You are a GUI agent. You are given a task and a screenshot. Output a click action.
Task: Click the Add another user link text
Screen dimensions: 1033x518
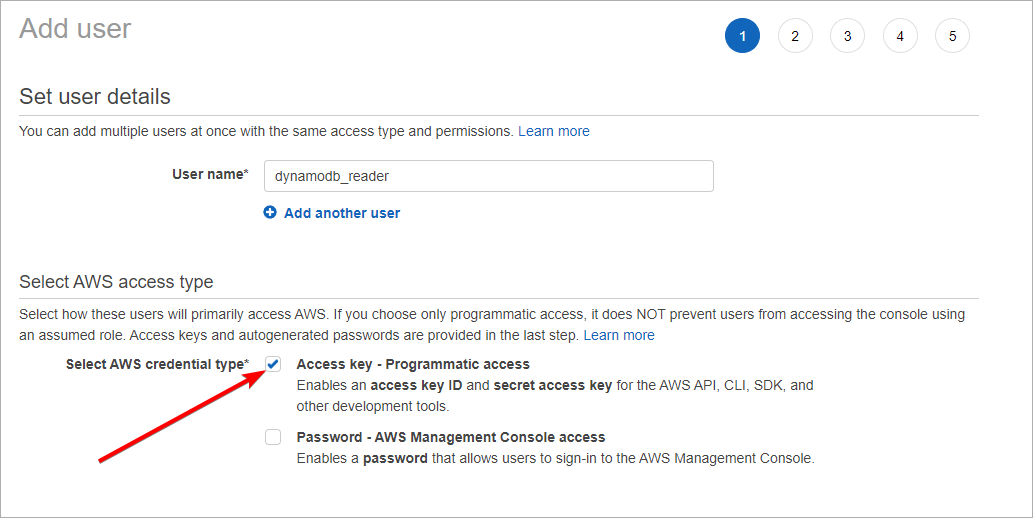coord(342,213)
